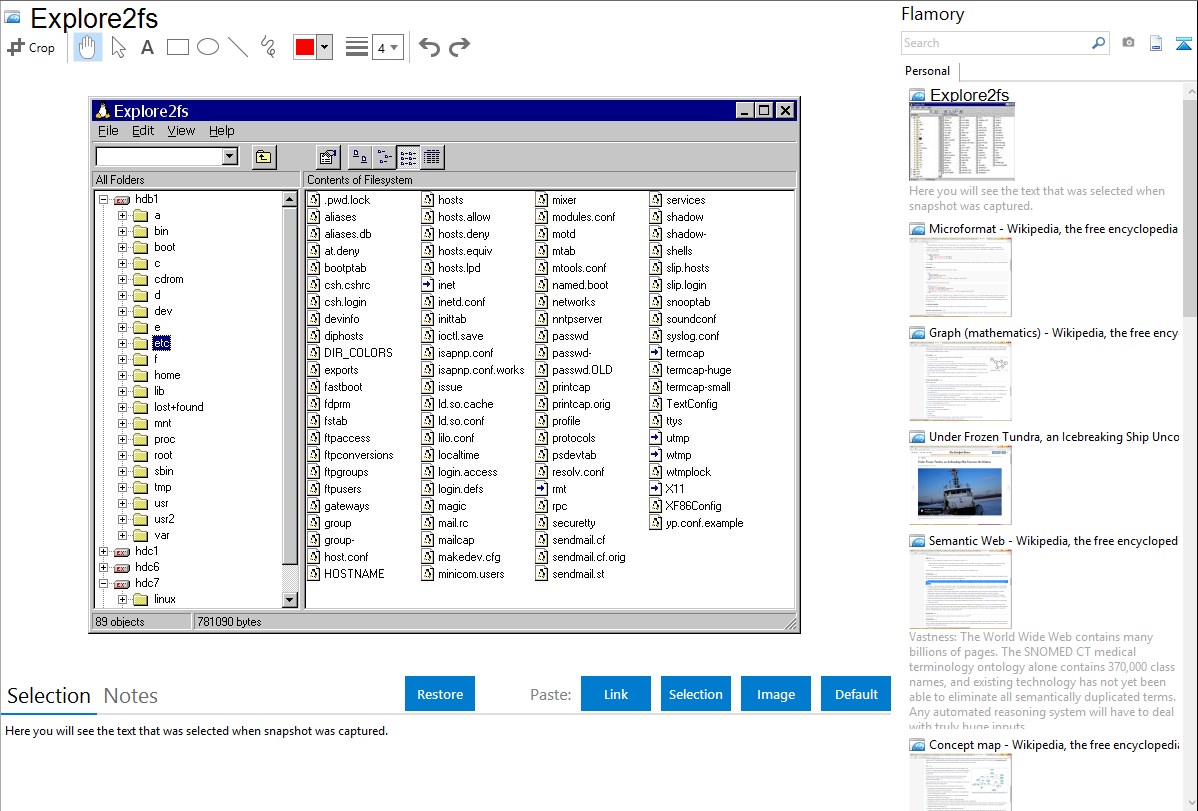Viewport: 1198px width, 811px height.
Task: Click the redo arrow
Action: 459,47
